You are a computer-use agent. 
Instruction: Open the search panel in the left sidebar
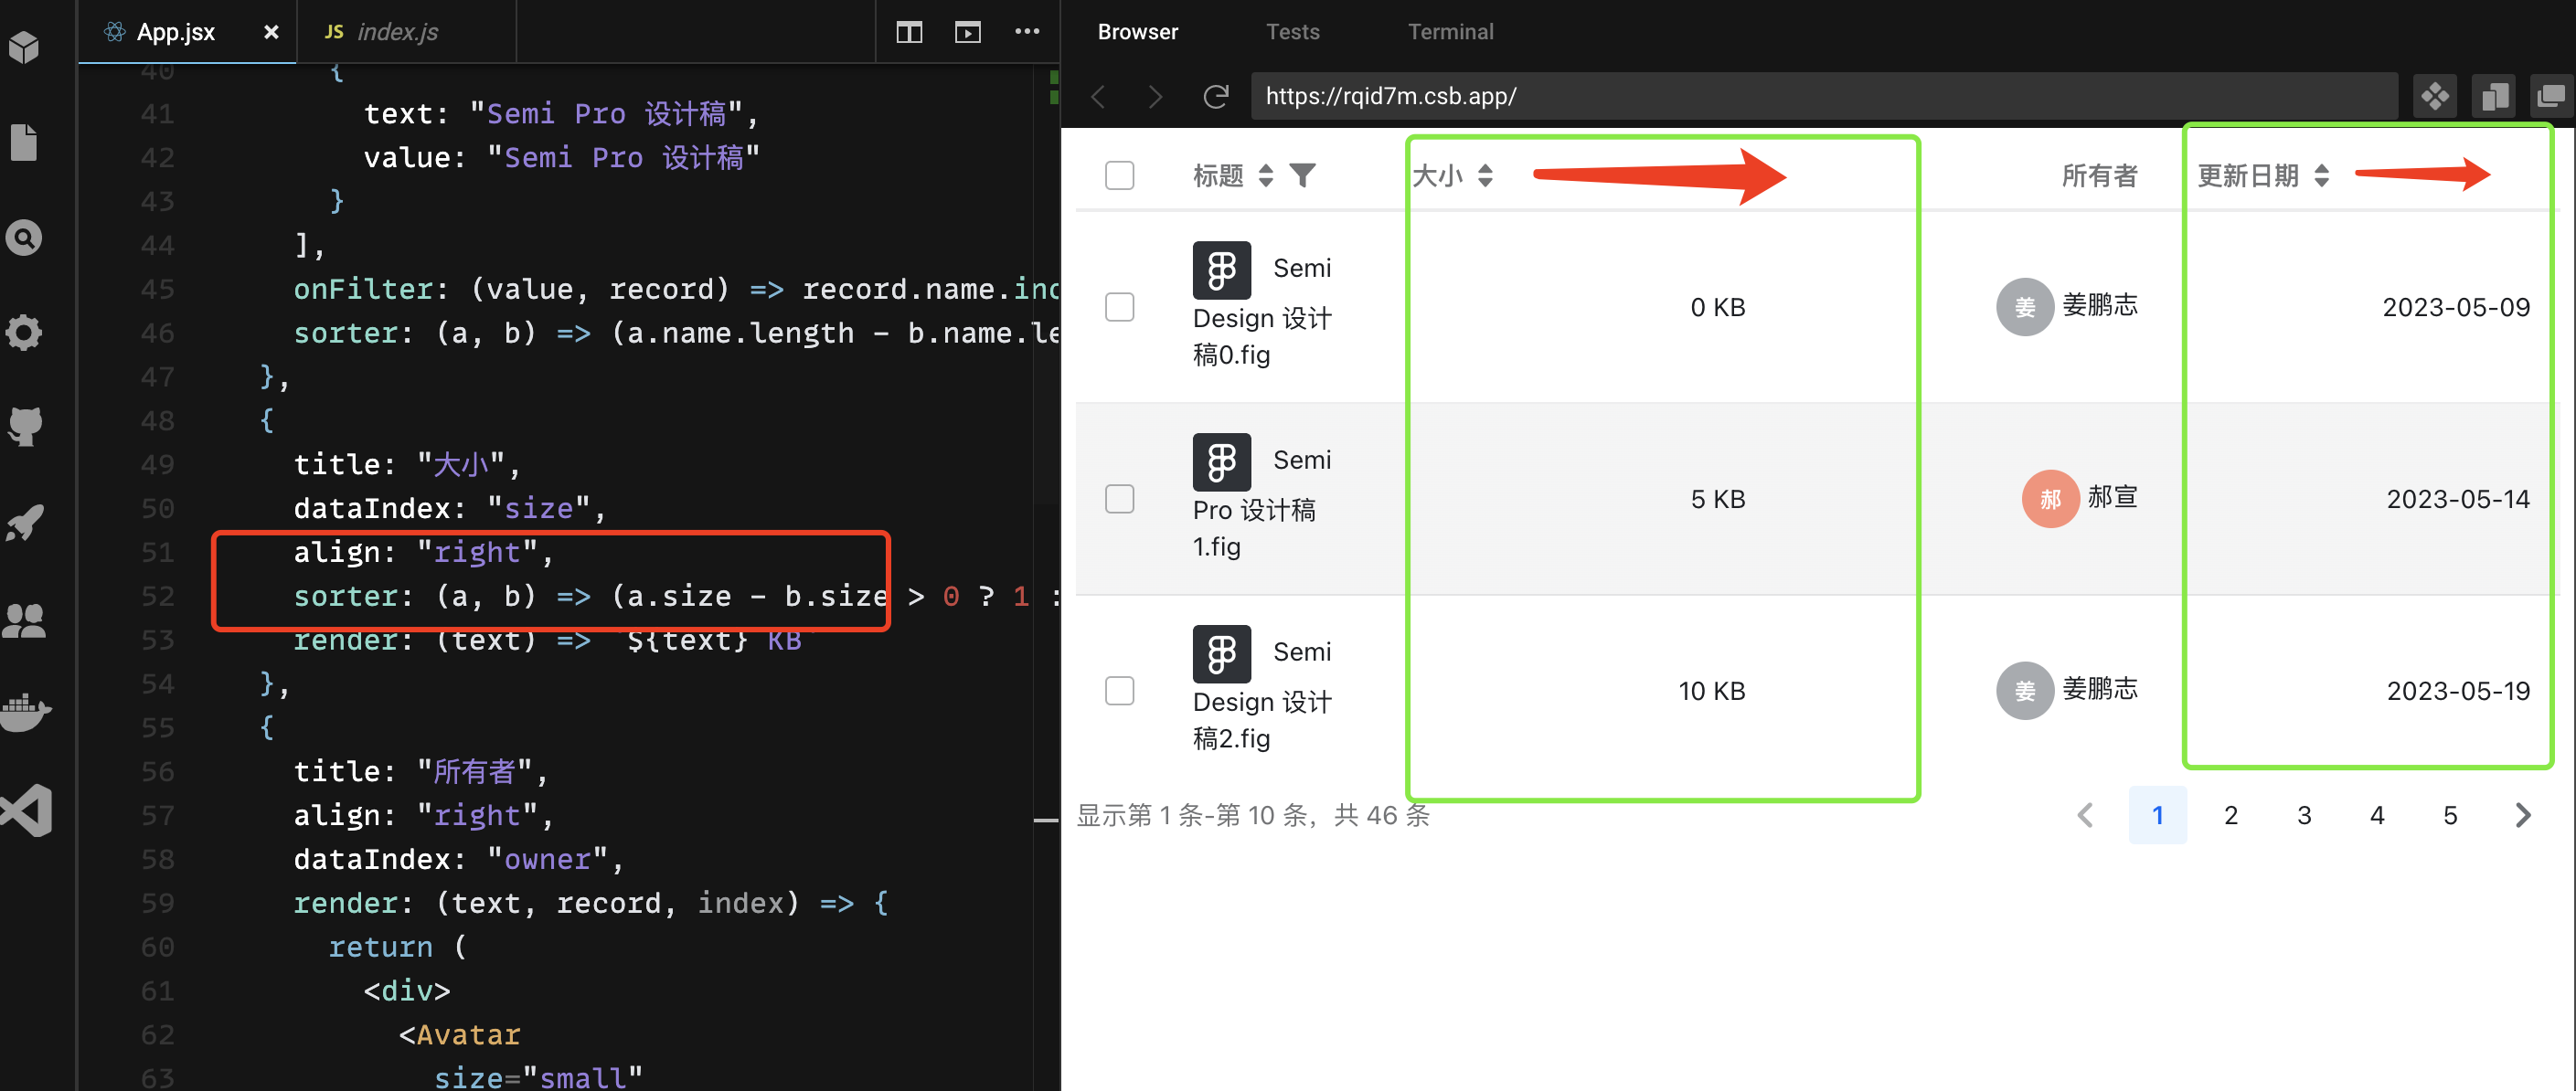pyautogui.click(x=25, y=237)
